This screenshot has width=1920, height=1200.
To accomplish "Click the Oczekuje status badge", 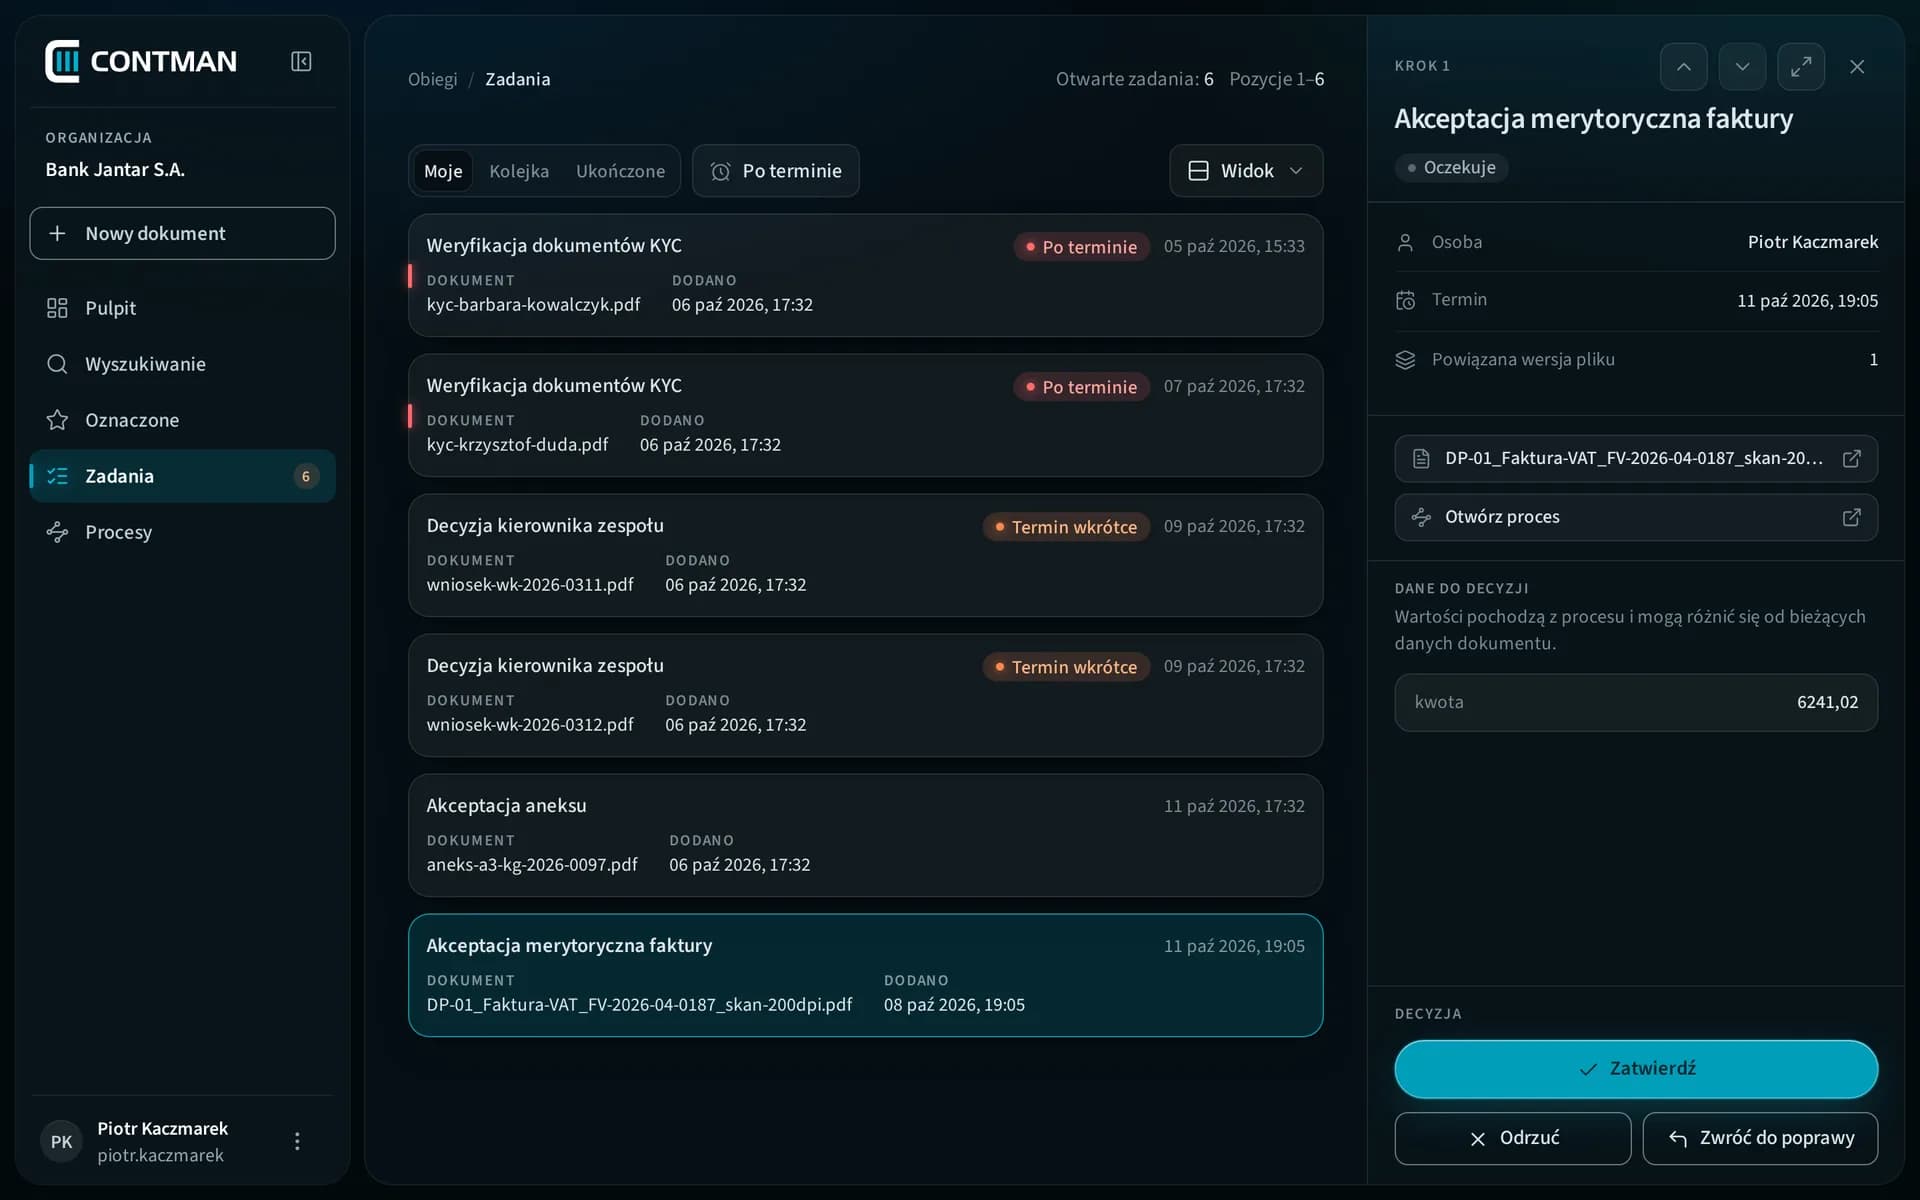I will click(x=1451, y=168).
